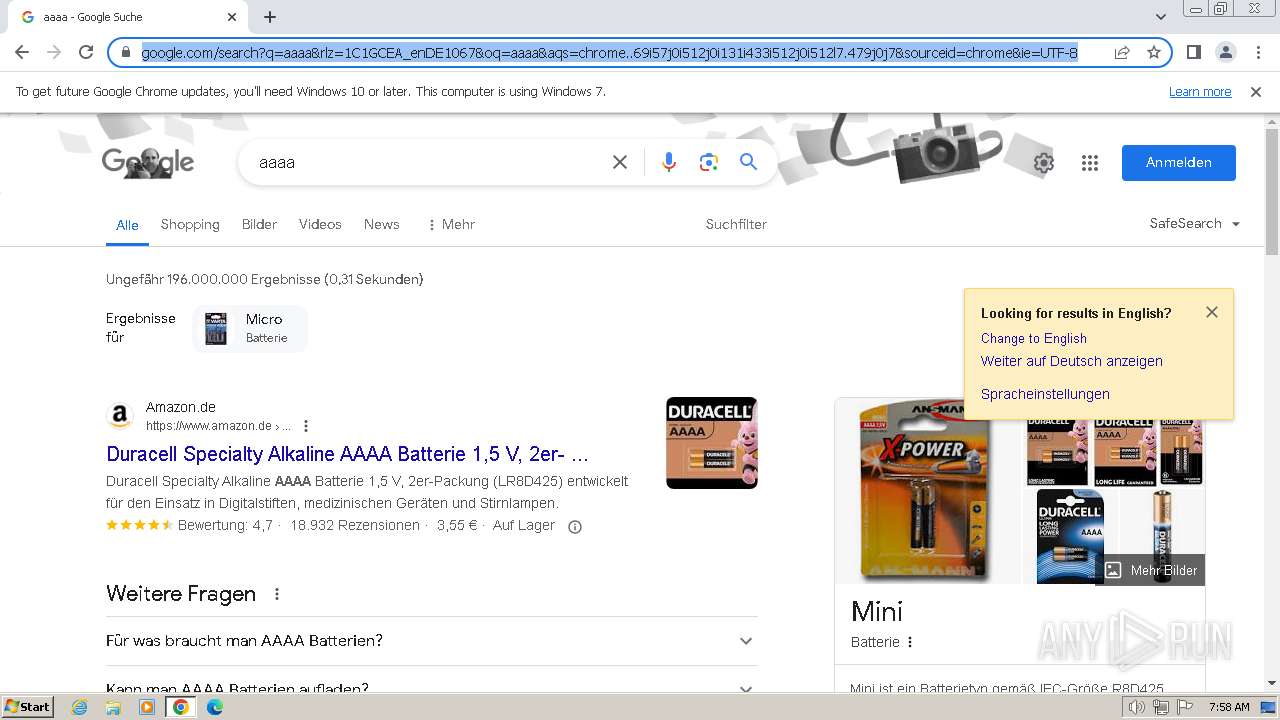Screen dimensions: 1280x720
Task: Expand 'Für was braucht man AAAA Batterien?'
Action: 431,641
